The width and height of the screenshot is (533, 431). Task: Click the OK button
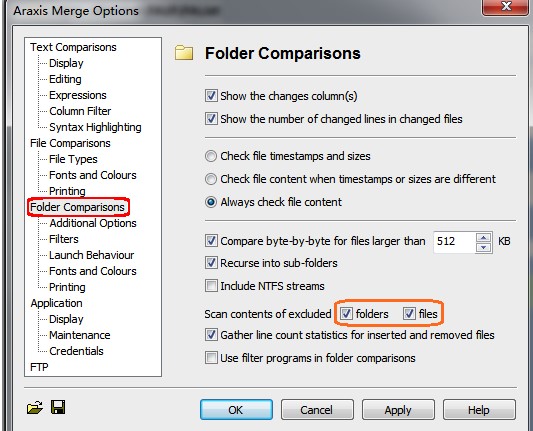[x=236, y=410]
